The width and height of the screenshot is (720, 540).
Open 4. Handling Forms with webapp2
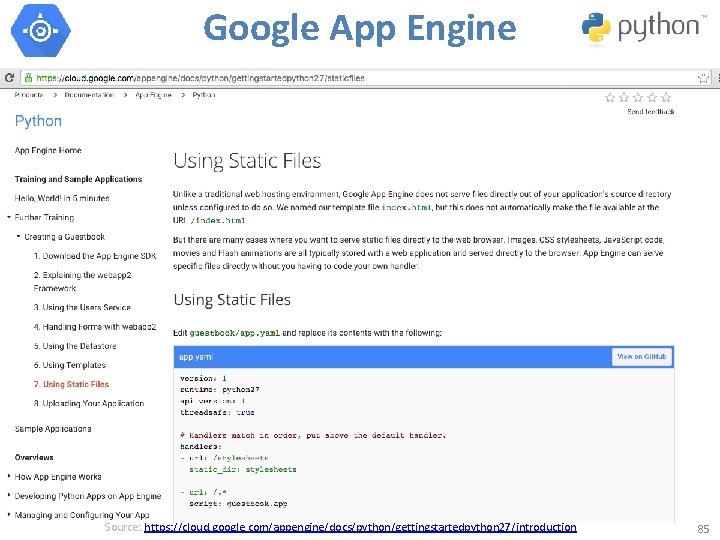tap(95, 326)
